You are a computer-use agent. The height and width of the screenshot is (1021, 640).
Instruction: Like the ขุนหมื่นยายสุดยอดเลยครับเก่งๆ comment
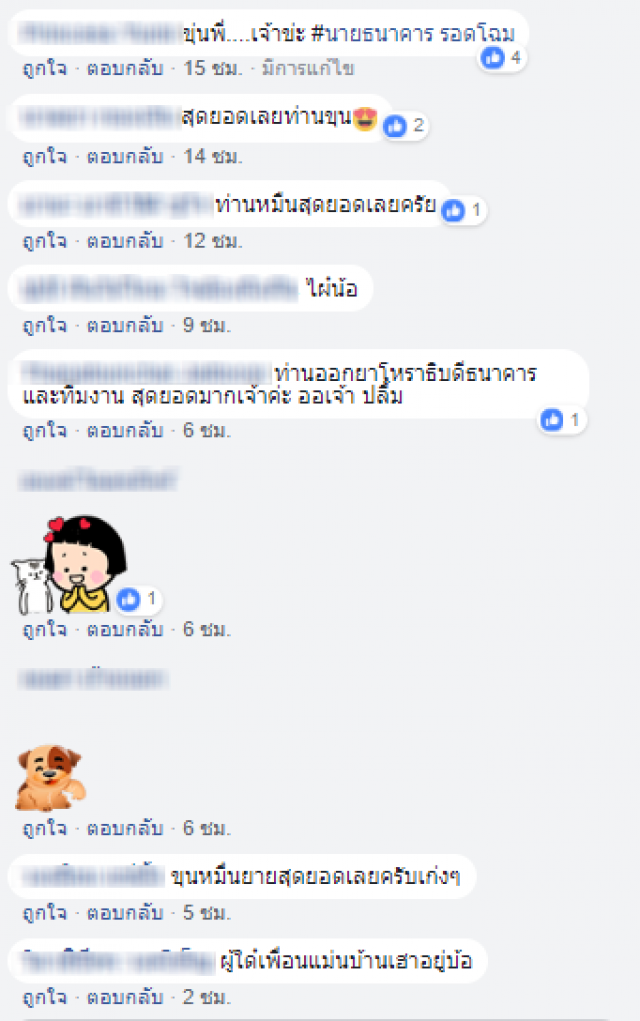(x=45, y=913)
